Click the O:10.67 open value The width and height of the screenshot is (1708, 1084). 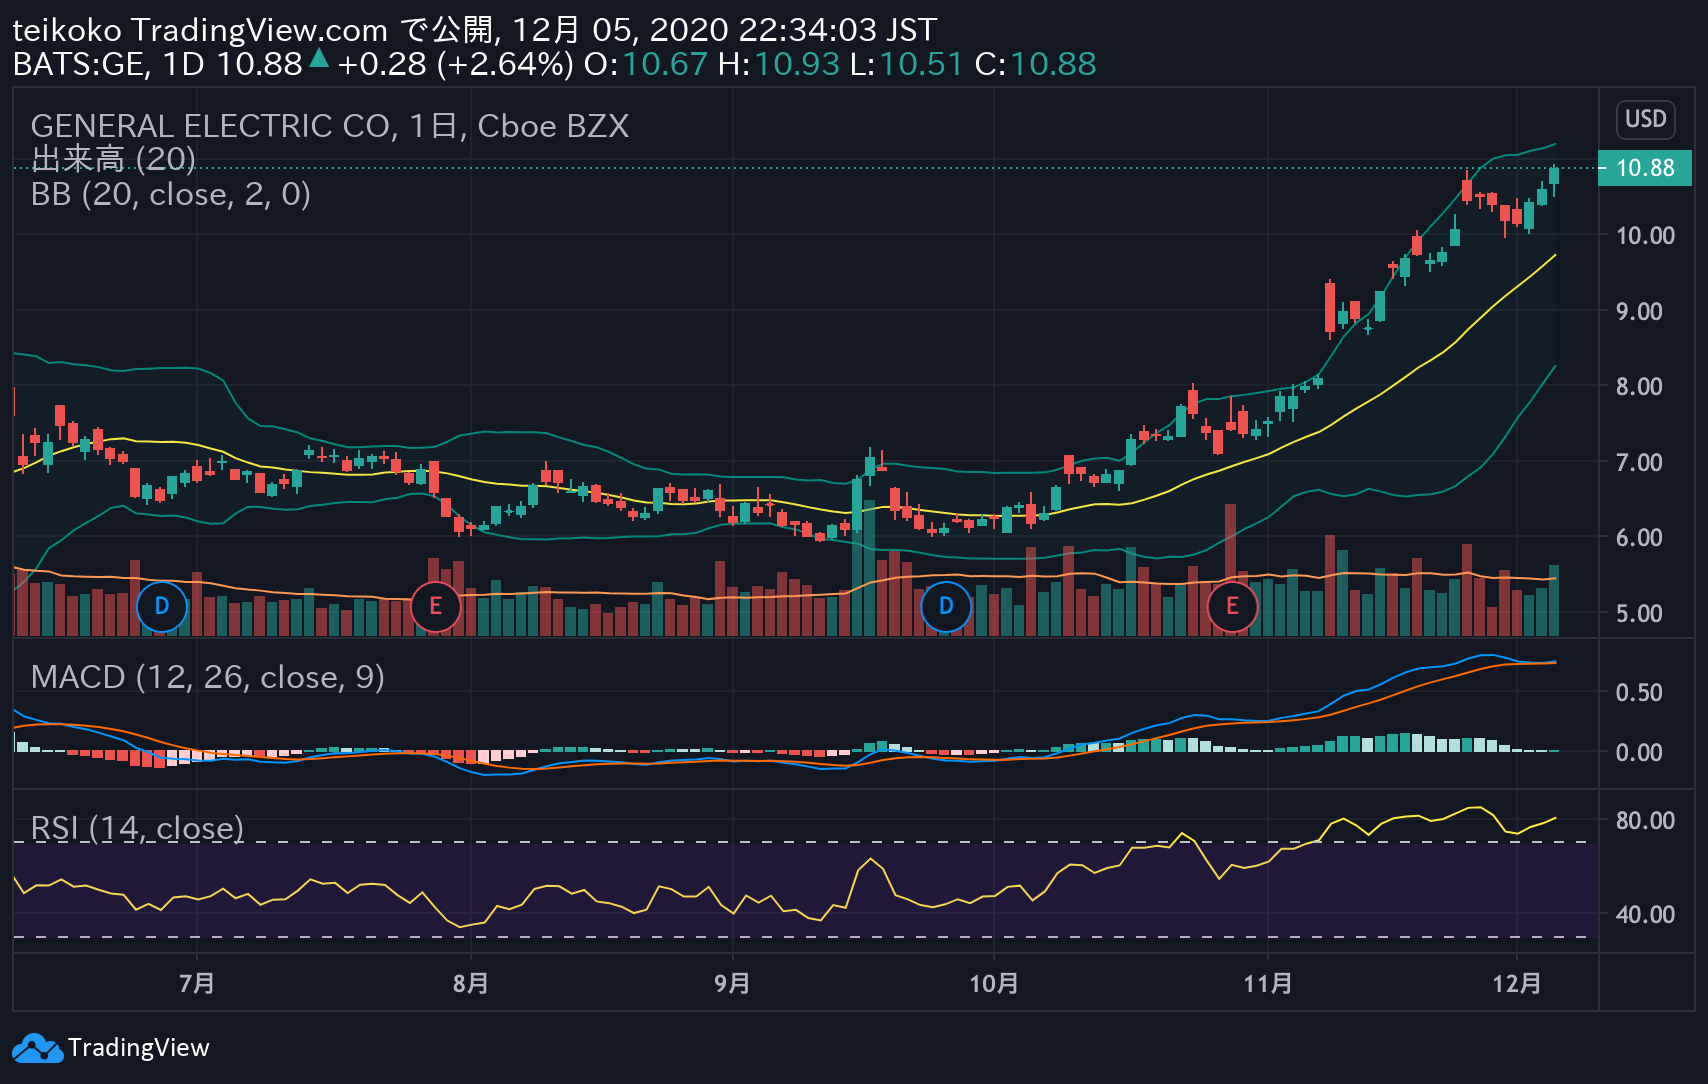click(x=646, y=64)
